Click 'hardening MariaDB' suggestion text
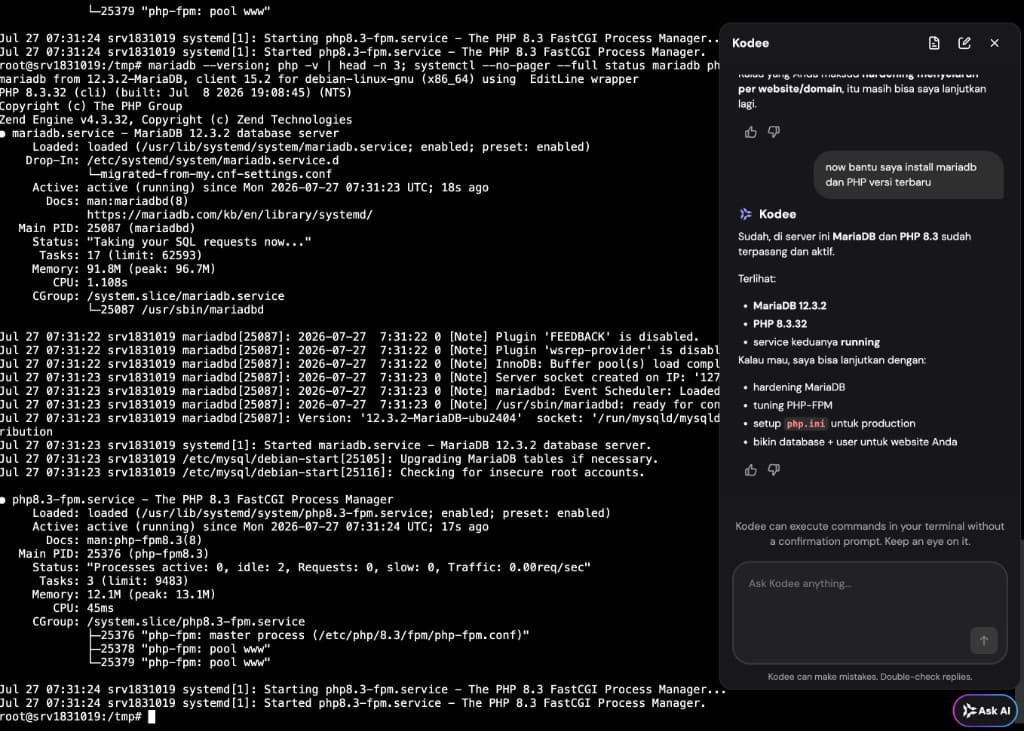The image size is (1024, 731). point(799,387)
